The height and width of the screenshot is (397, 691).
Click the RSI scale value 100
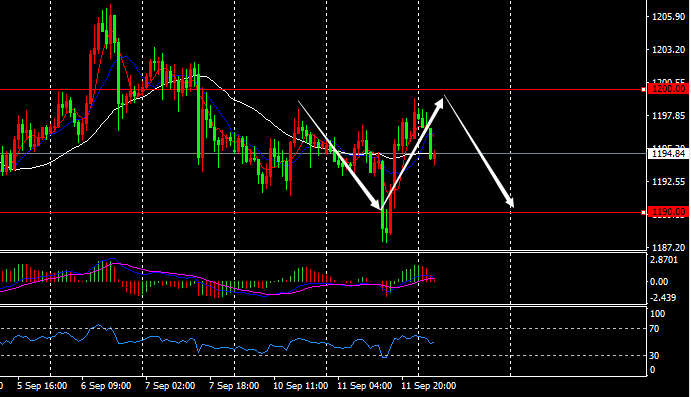[x=658, y=314]
